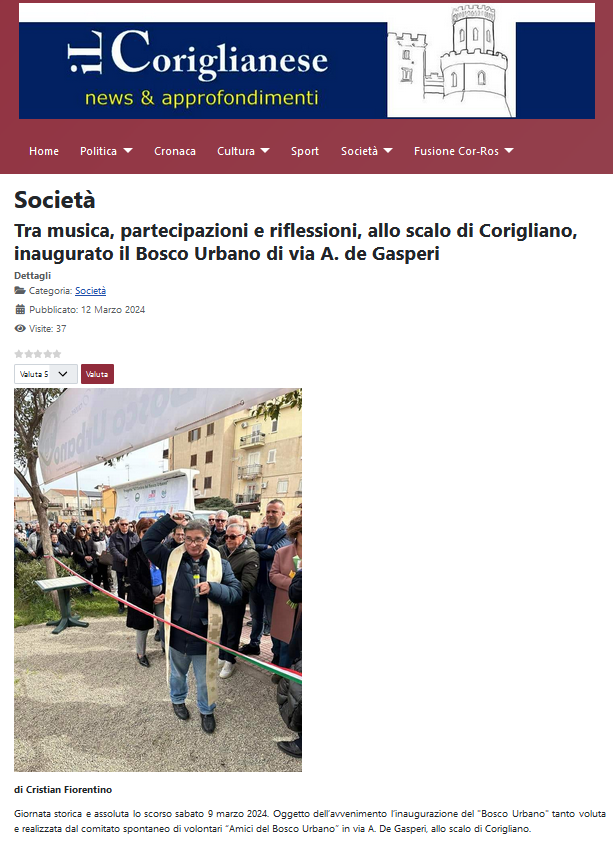
Task: Click the eye icon beside Visite
Action: (20, 328)
